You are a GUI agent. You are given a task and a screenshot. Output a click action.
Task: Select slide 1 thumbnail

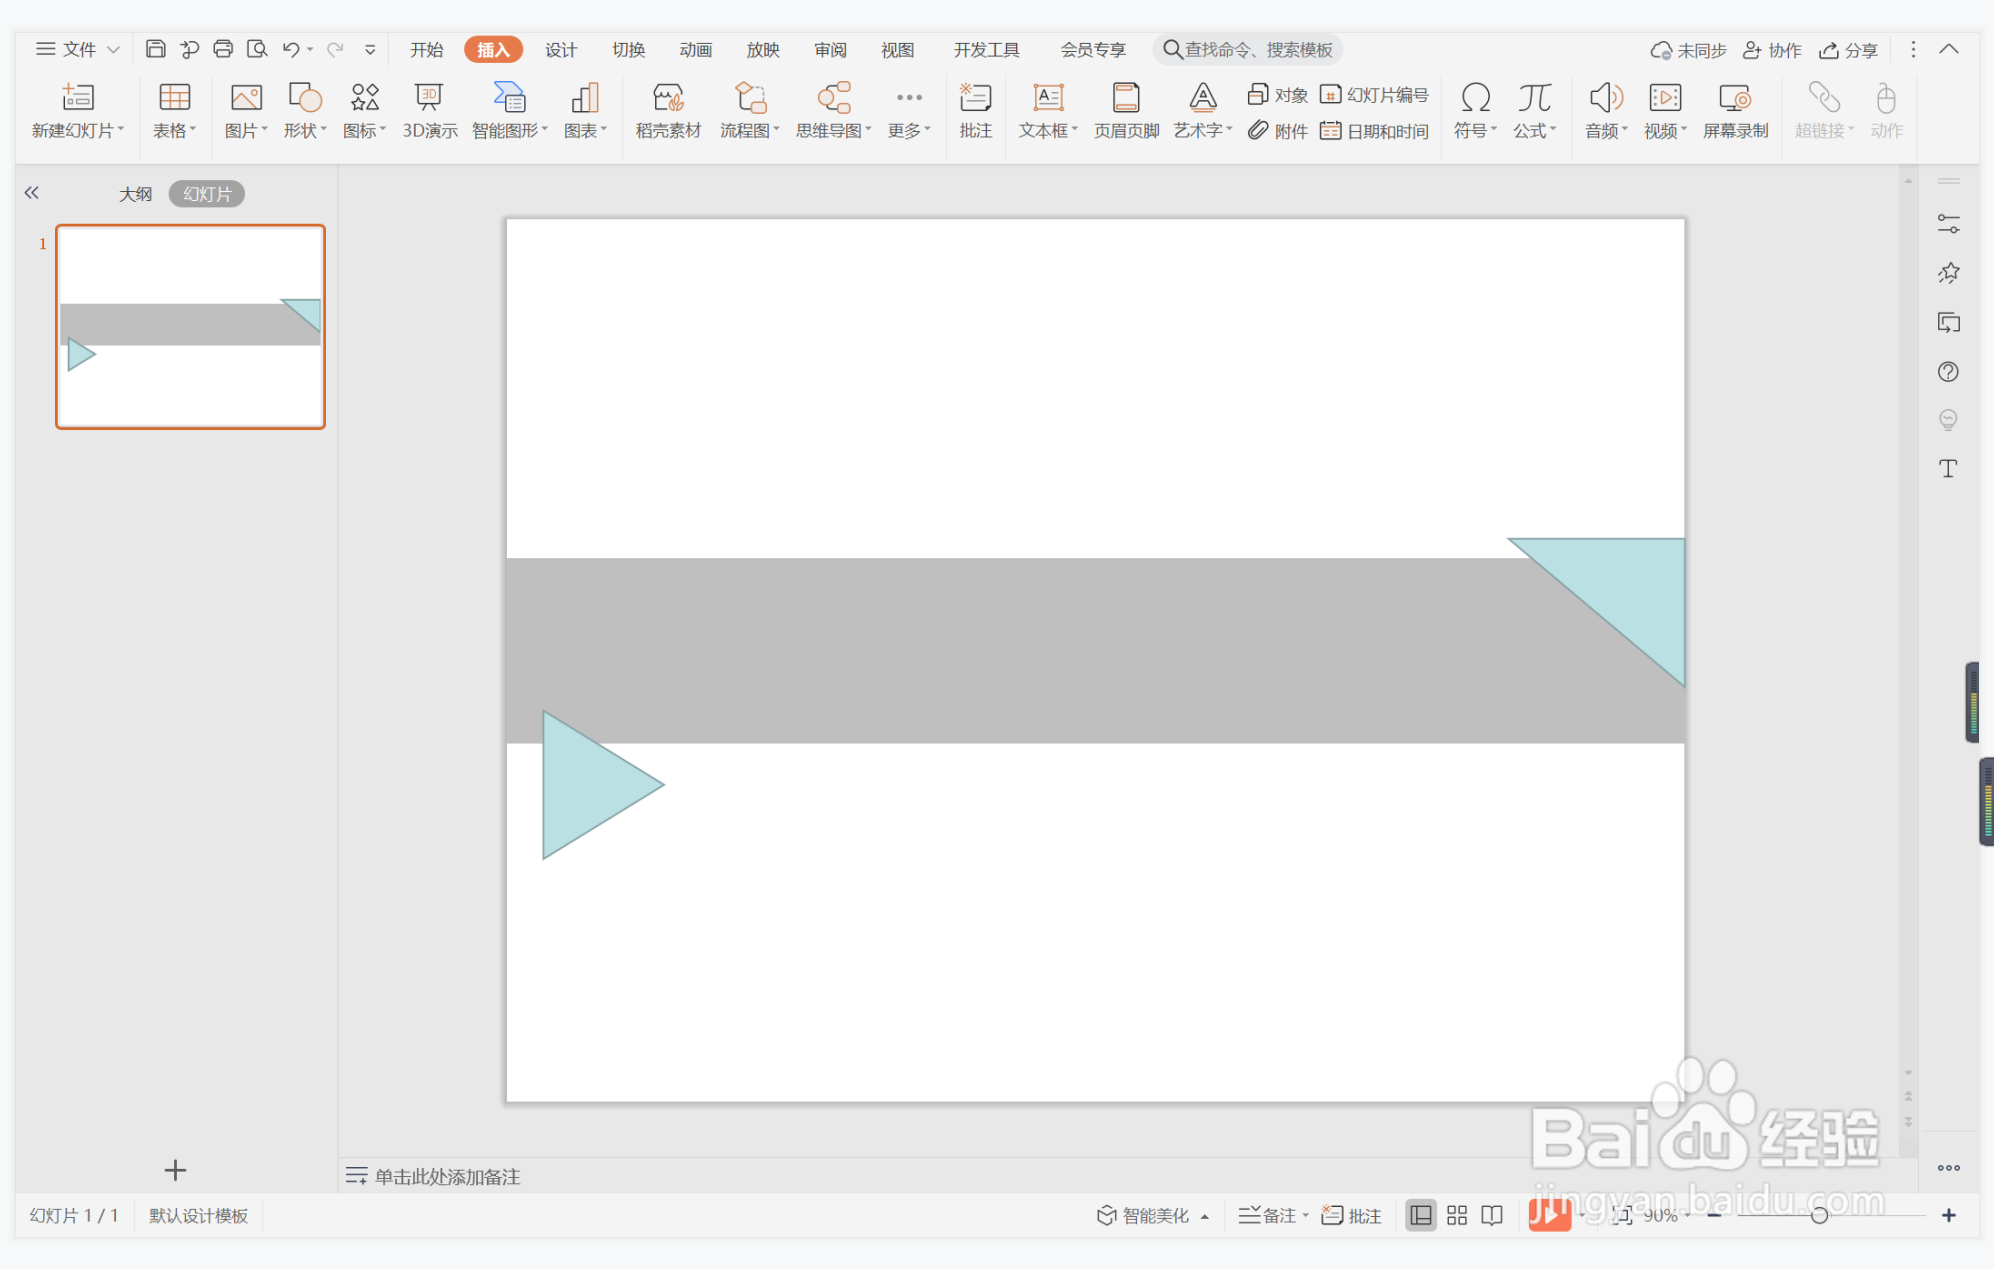(190, 327)
